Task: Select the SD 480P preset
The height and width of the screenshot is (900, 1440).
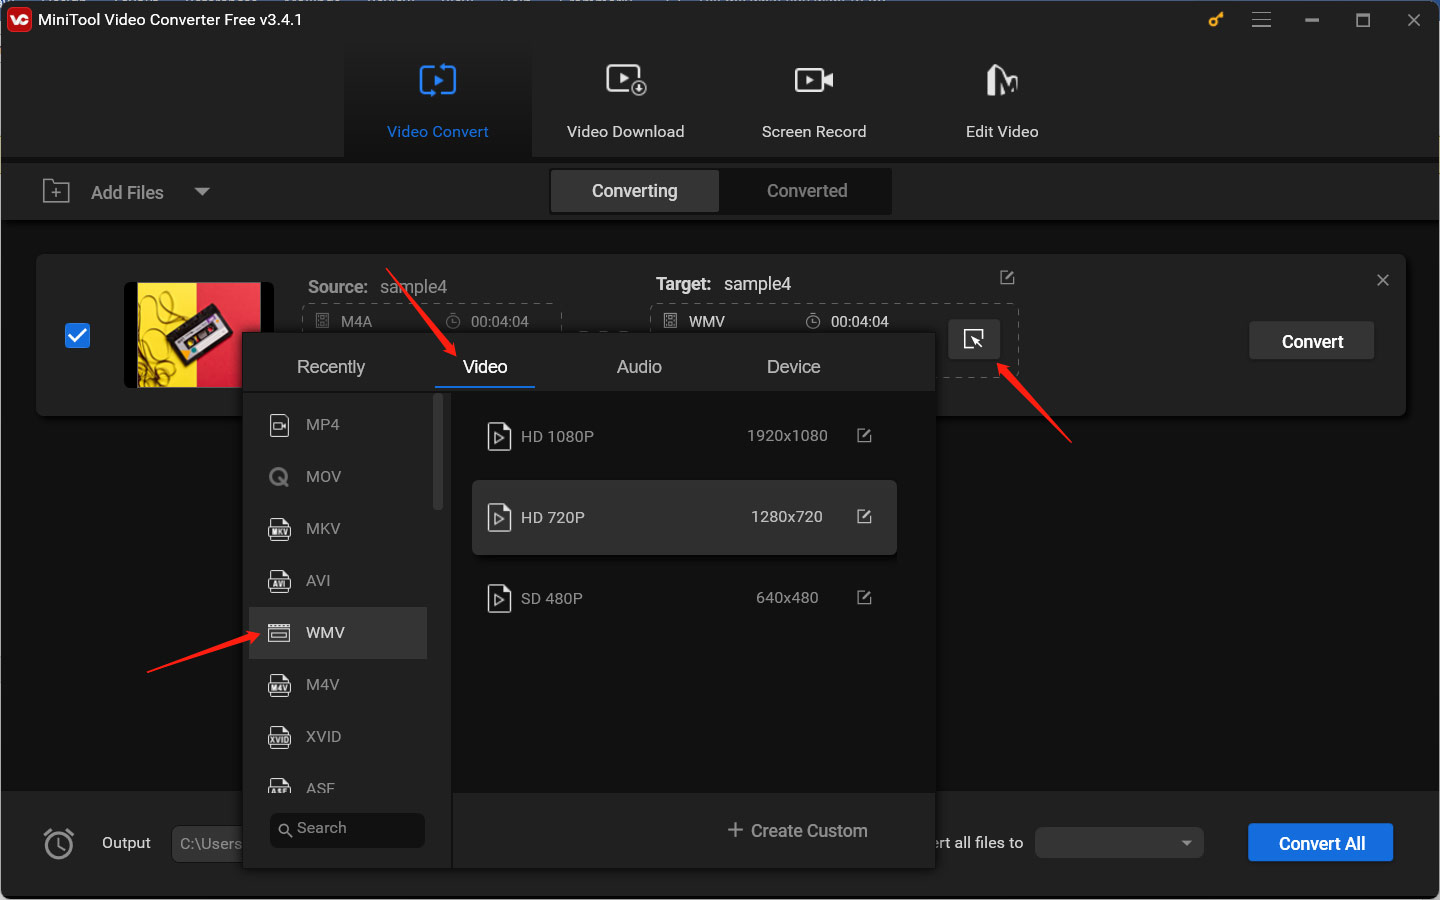Action: (x=684, y=598)
